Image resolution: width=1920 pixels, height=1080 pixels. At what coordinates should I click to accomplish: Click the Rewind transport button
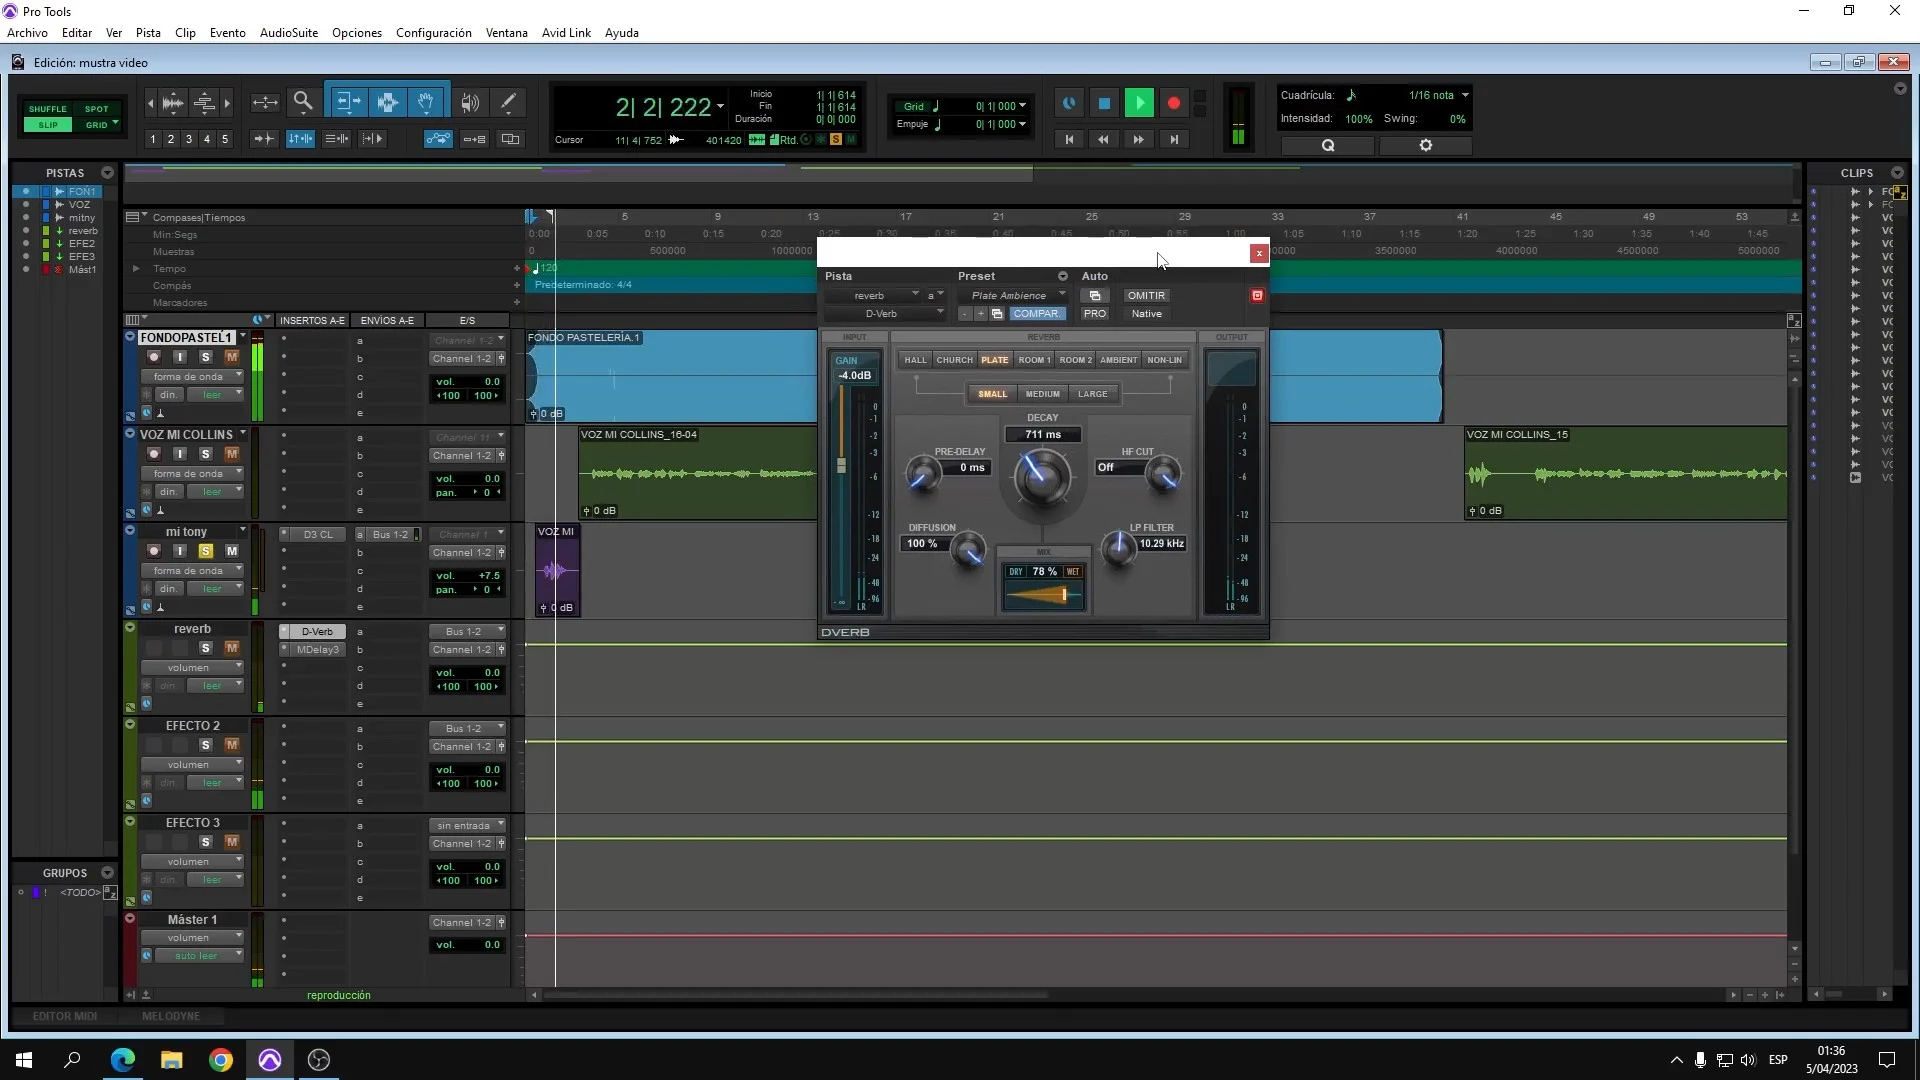point(1103,139)
